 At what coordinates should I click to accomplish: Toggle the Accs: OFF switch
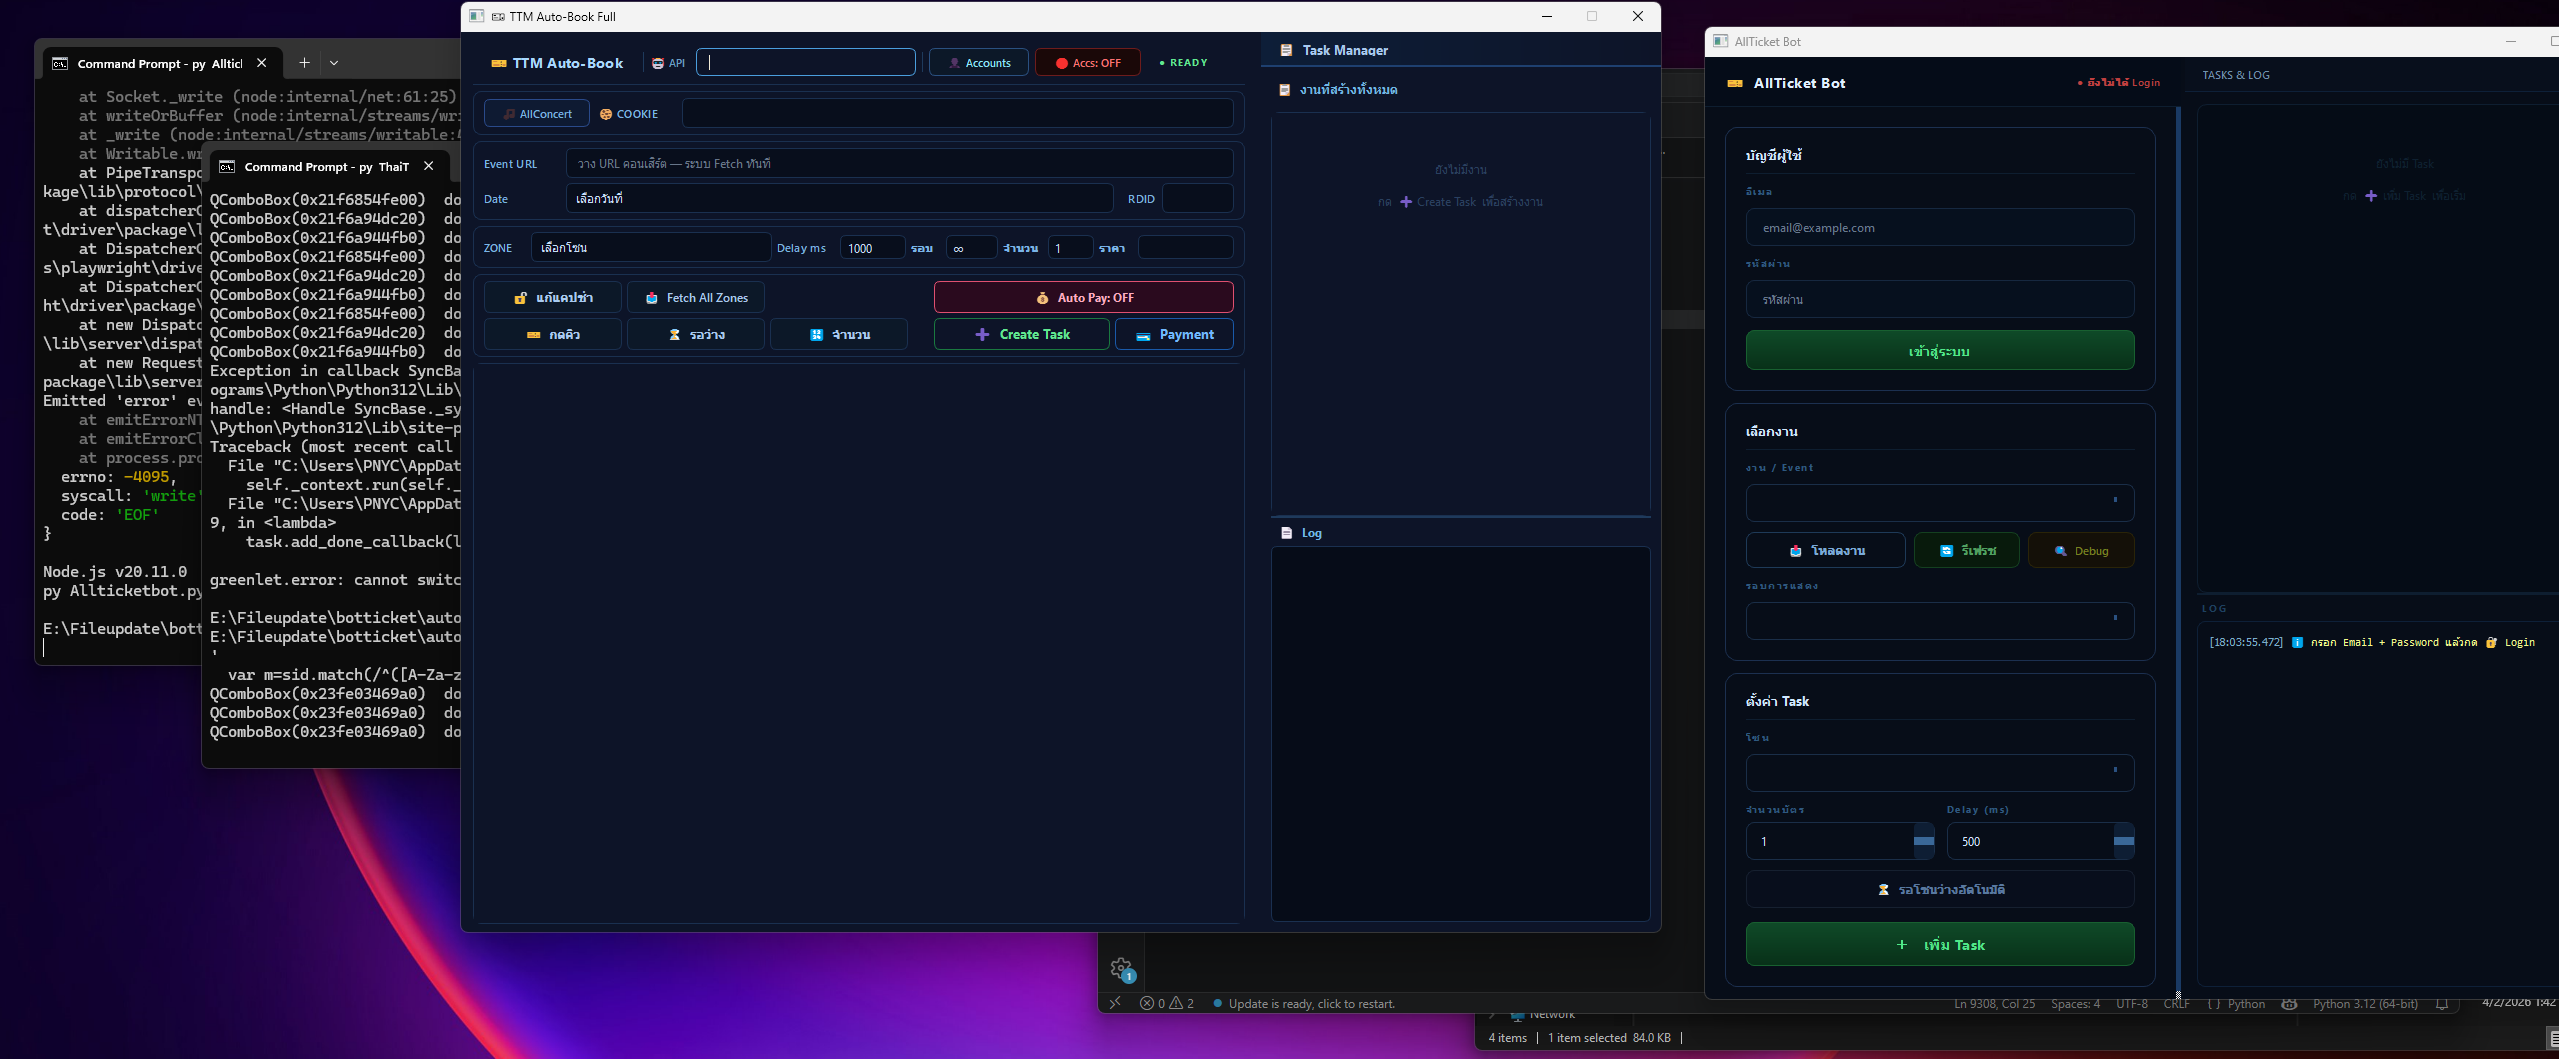coord(1087,63)
